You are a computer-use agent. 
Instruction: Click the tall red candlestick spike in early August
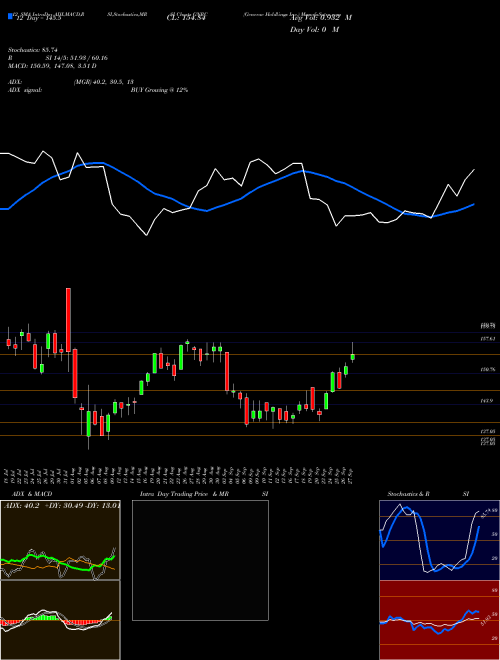pos(68,320)
